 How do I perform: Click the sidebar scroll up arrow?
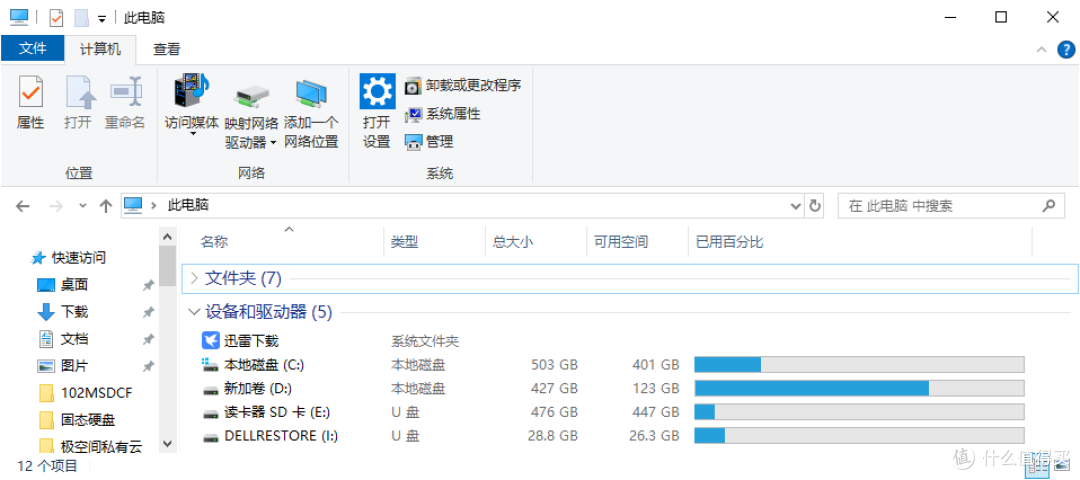tap(167, 237)
